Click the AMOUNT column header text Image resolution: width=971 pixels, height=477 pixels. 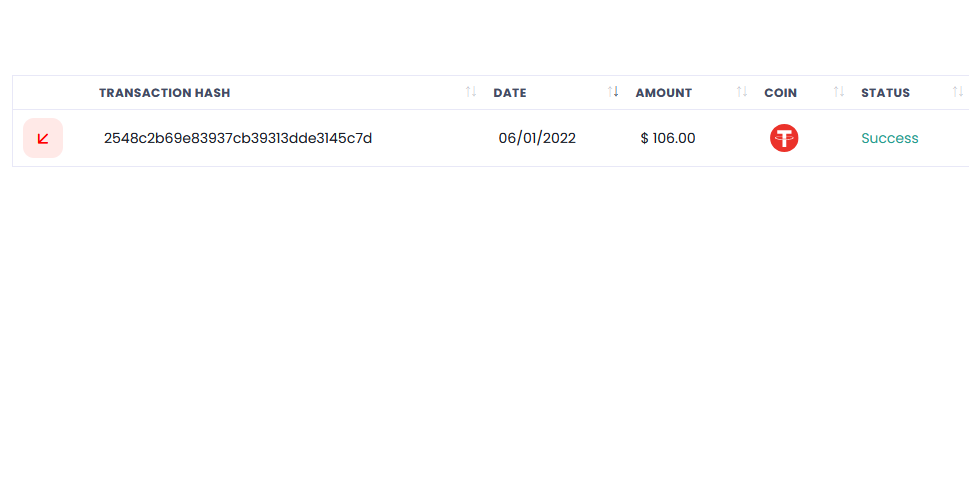click(664, 93)
